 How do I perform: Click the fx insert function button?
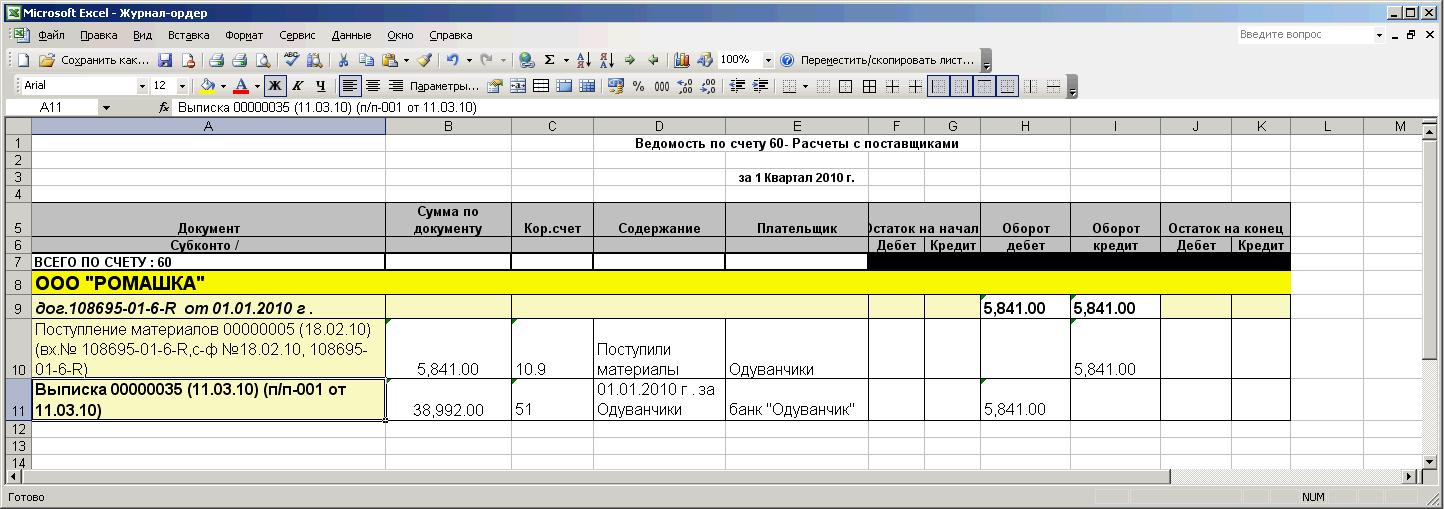pyautogui.click(x=164, y=107)
